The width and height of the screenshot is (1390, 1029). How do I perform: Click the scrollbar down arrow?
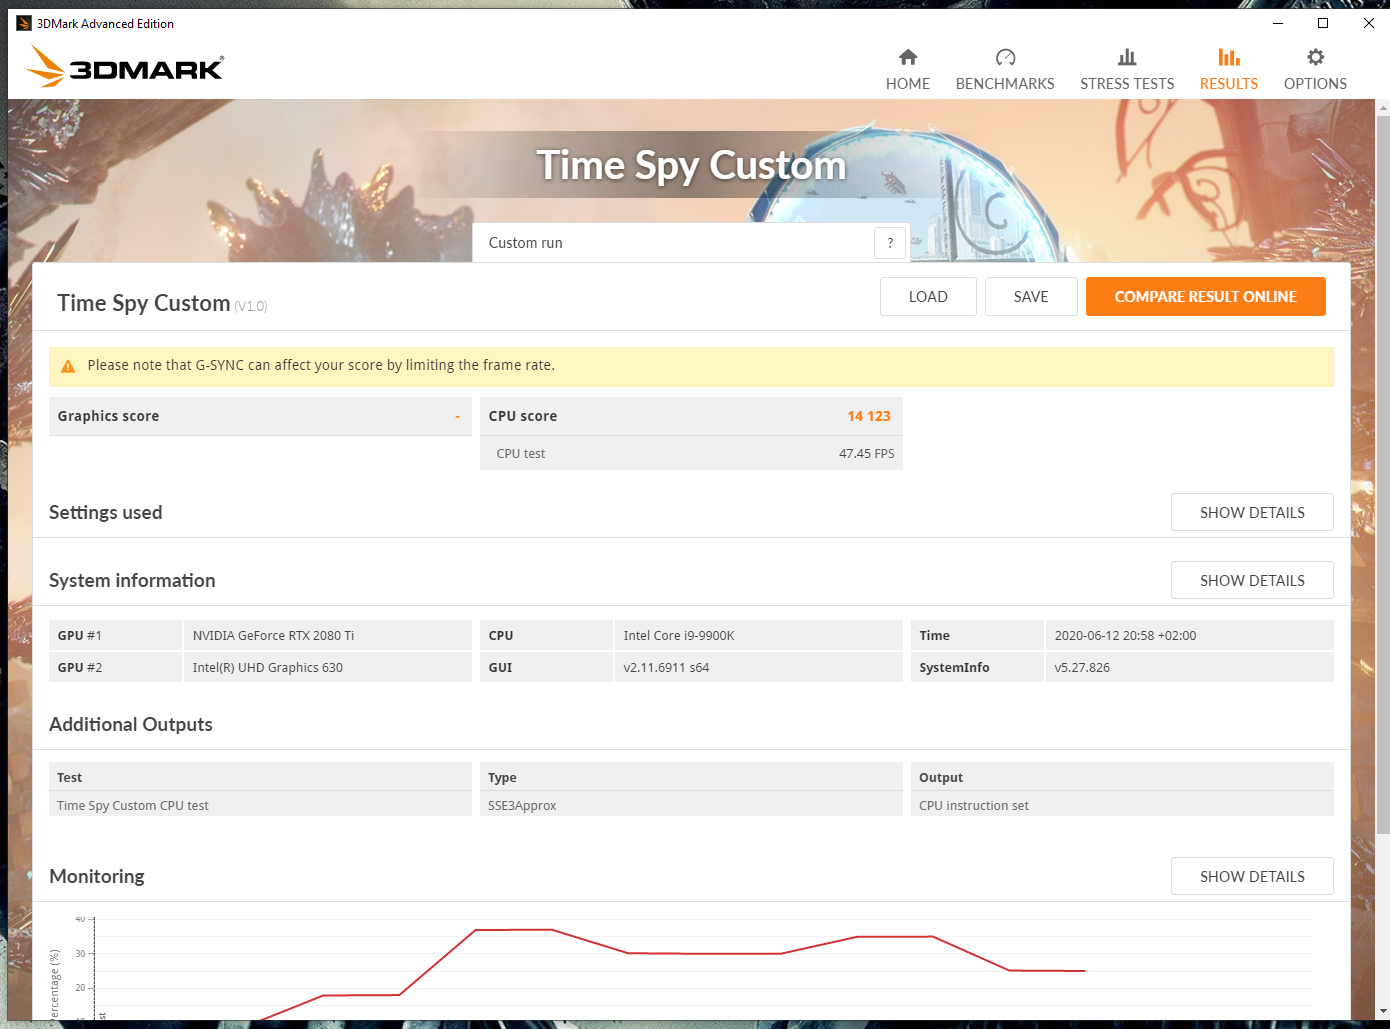1383,1012
